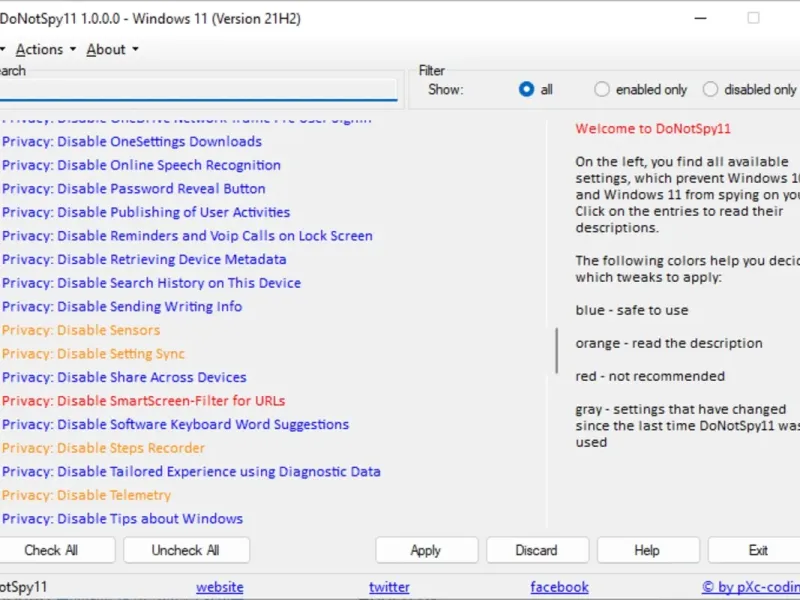Minimize the DoNotSpy11 window
Image resolution: width=800 pixels, height=600 pixels.
(x=701, y=18)
